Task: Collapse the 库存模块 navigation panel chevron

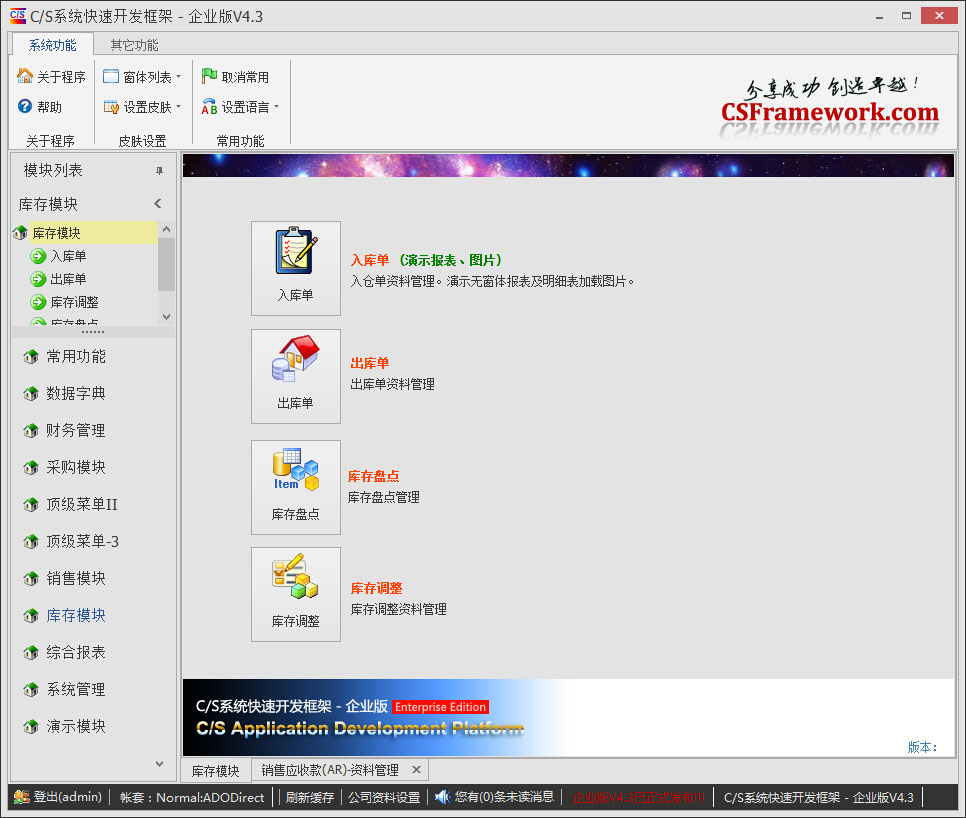Action: pos(158,204)
